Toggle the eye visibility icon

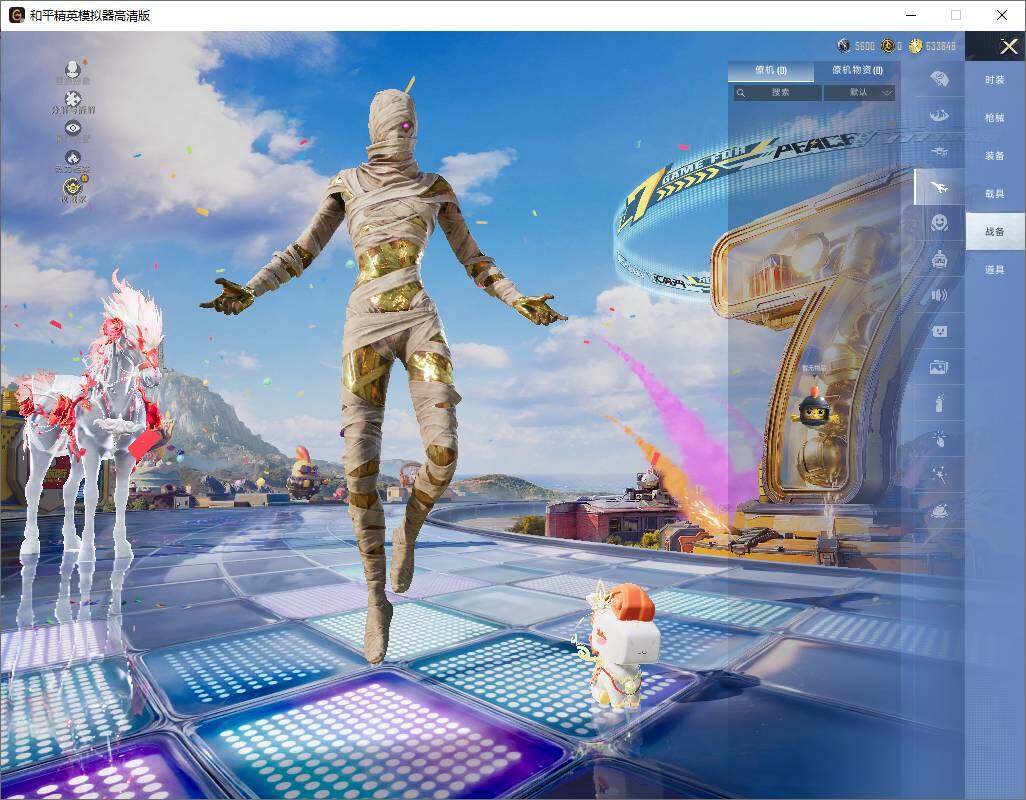73,128
